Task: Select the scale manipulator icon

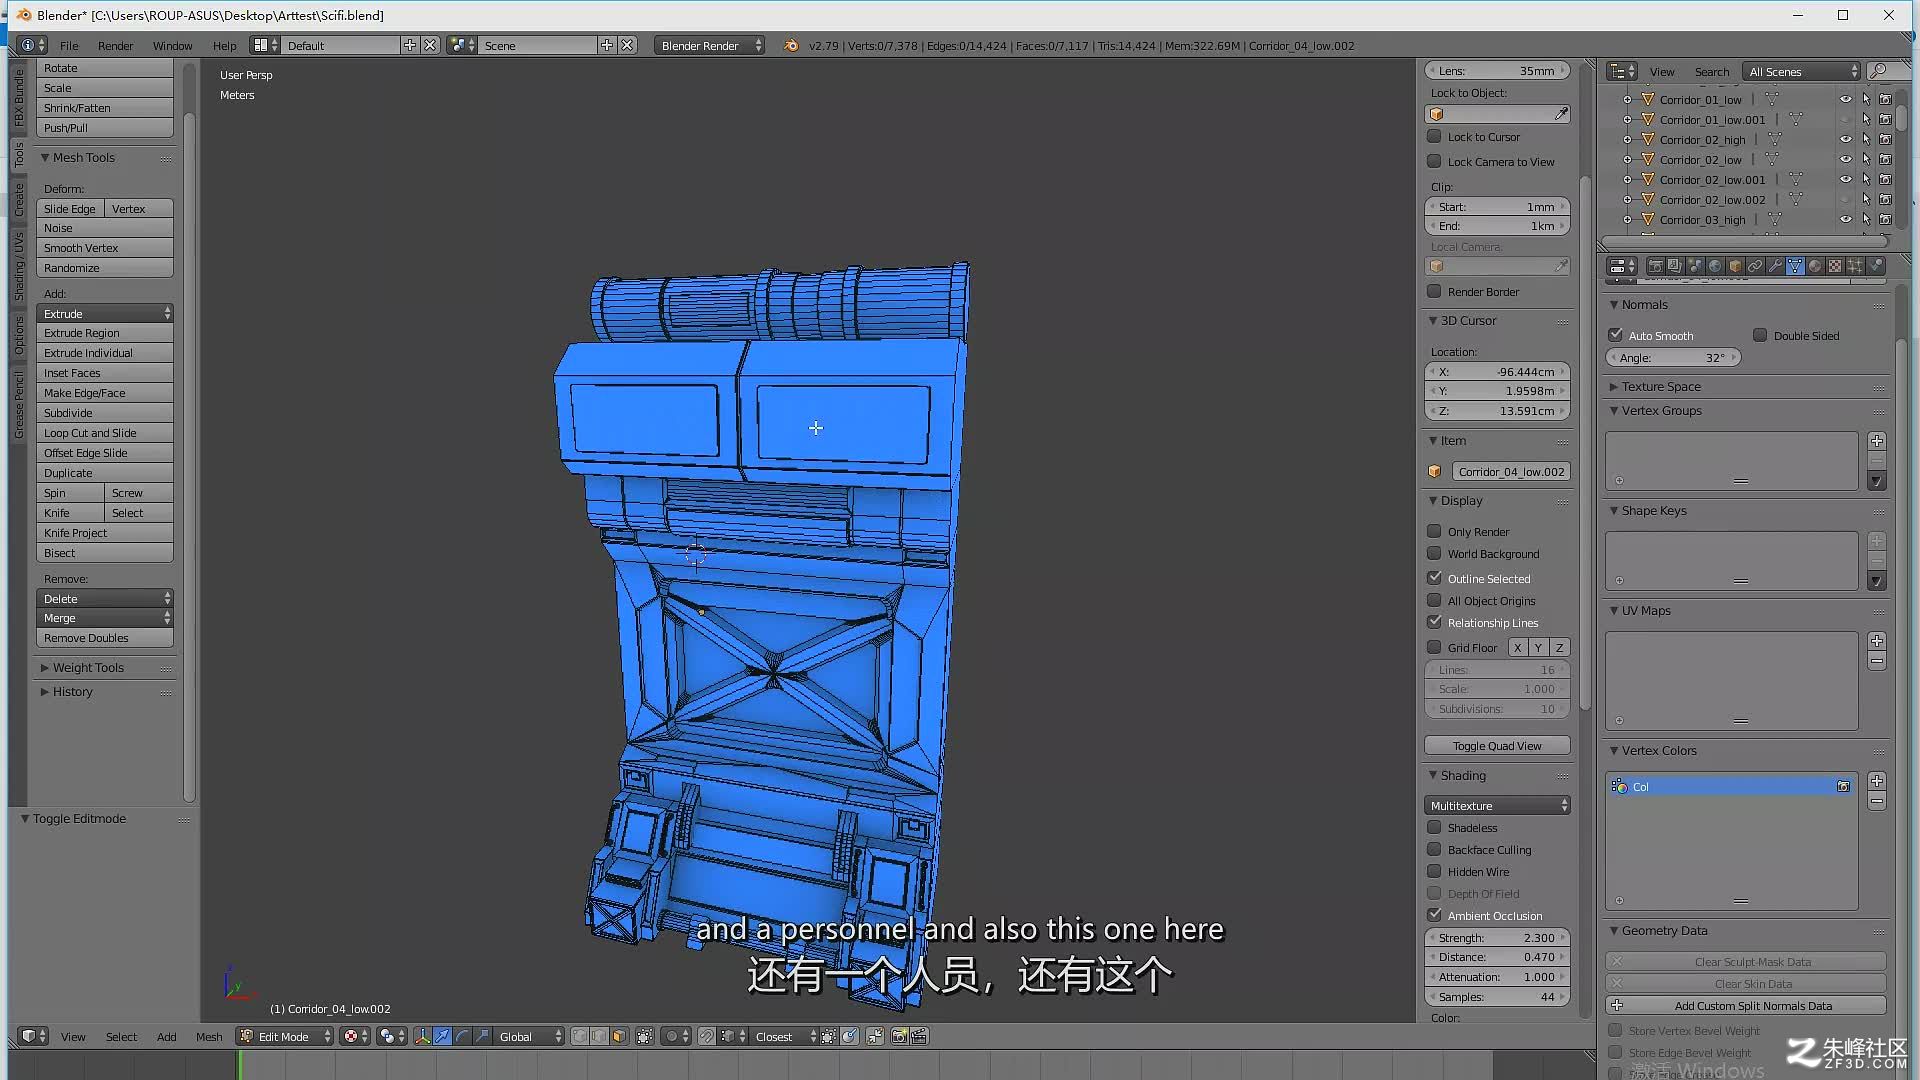Action: coord(482,1037)
